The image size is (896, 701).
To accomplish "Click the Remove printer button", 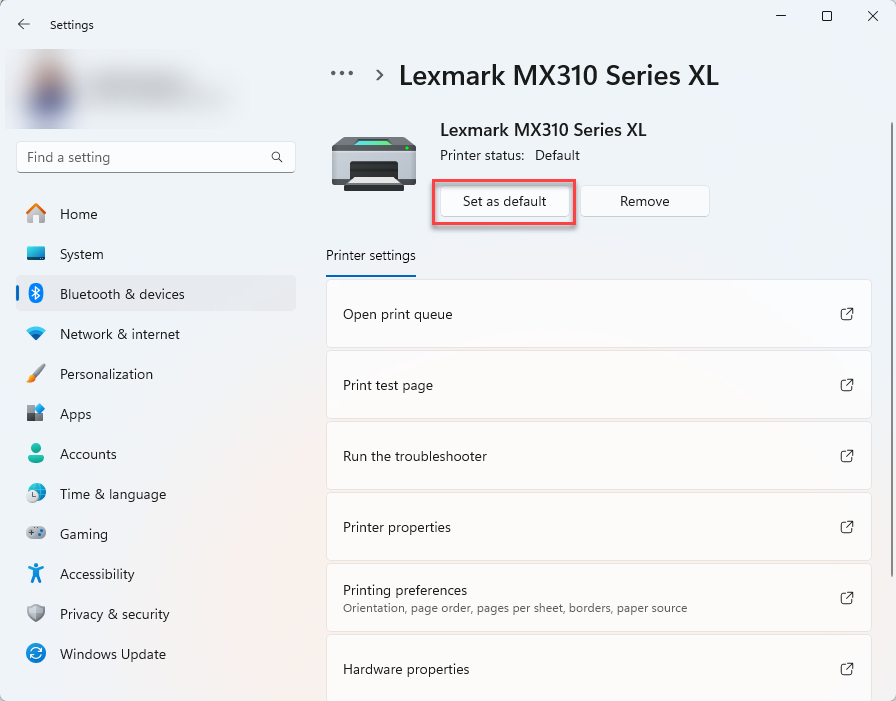I will 644,201.
